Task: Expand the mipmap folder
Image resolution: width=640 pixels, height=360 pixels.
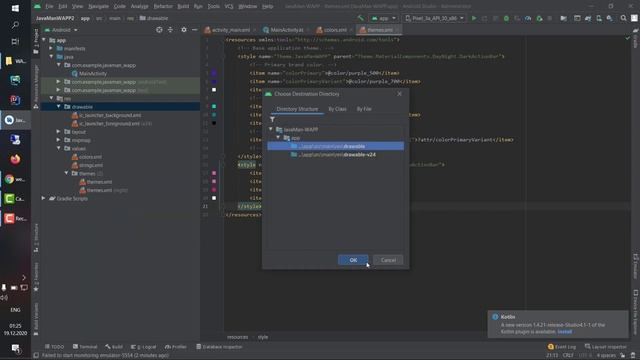Action: (x=59, y=140)
